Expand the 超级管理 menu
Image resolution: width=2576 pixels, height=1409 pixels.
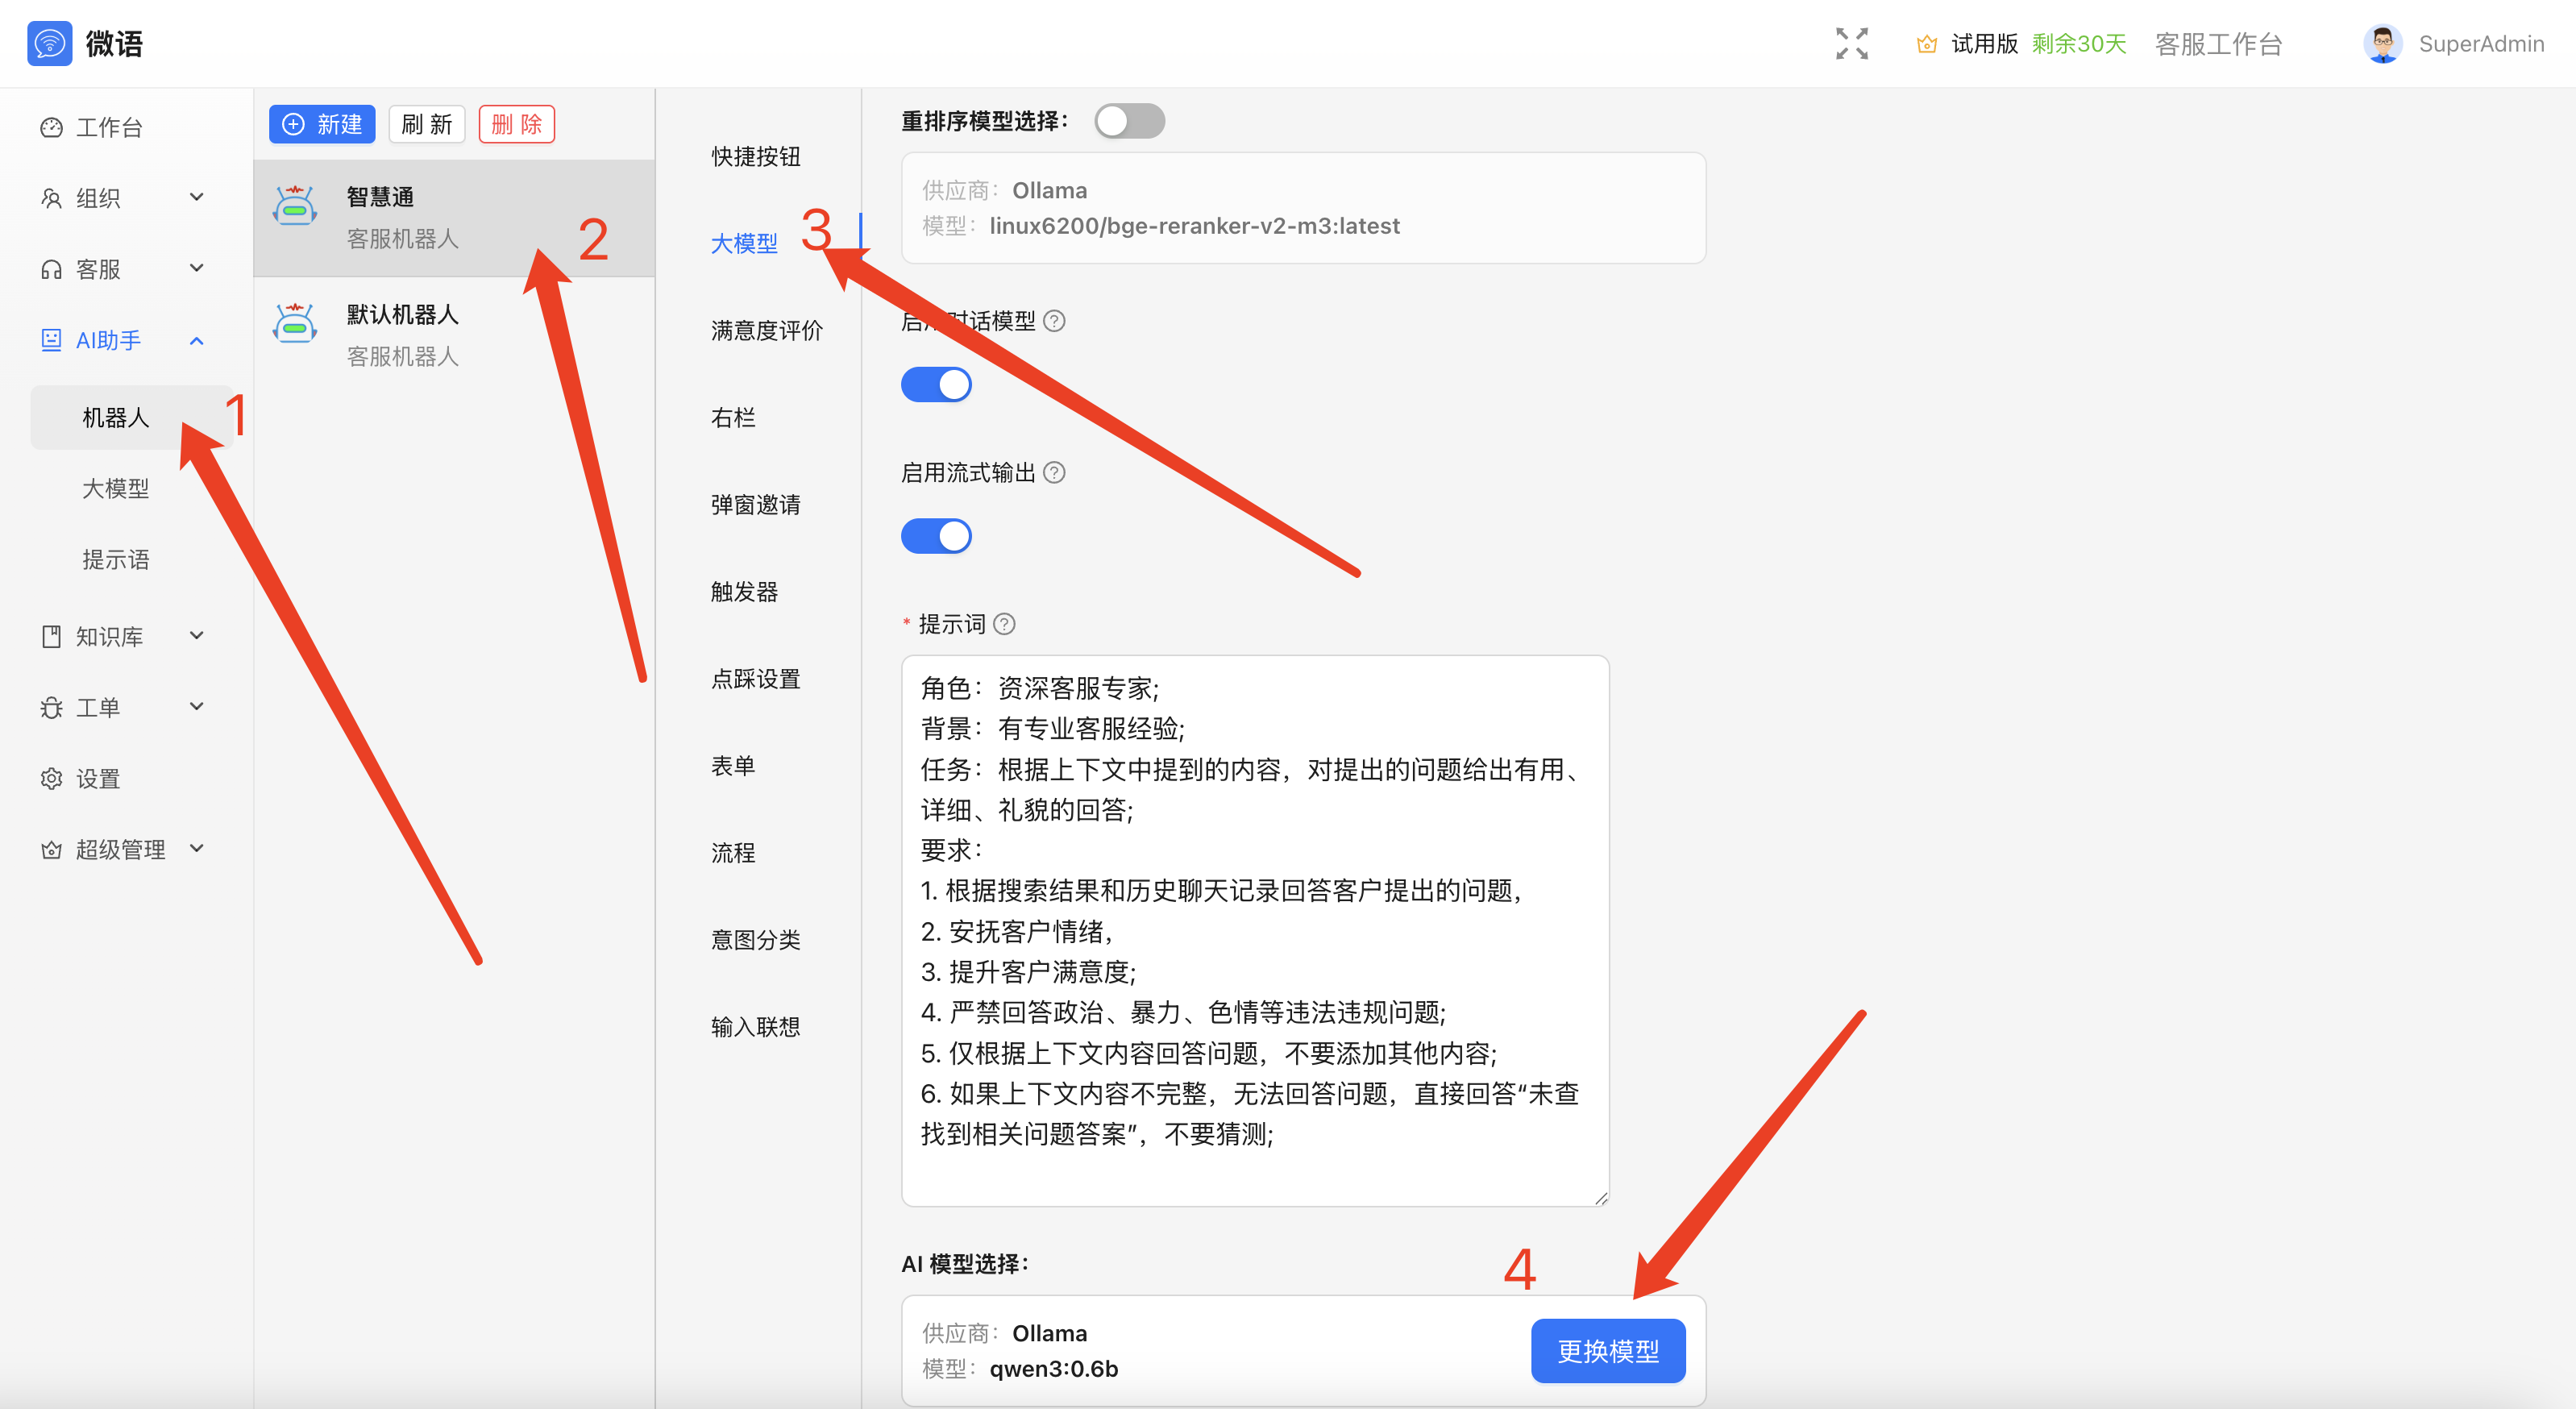point(196,848)
